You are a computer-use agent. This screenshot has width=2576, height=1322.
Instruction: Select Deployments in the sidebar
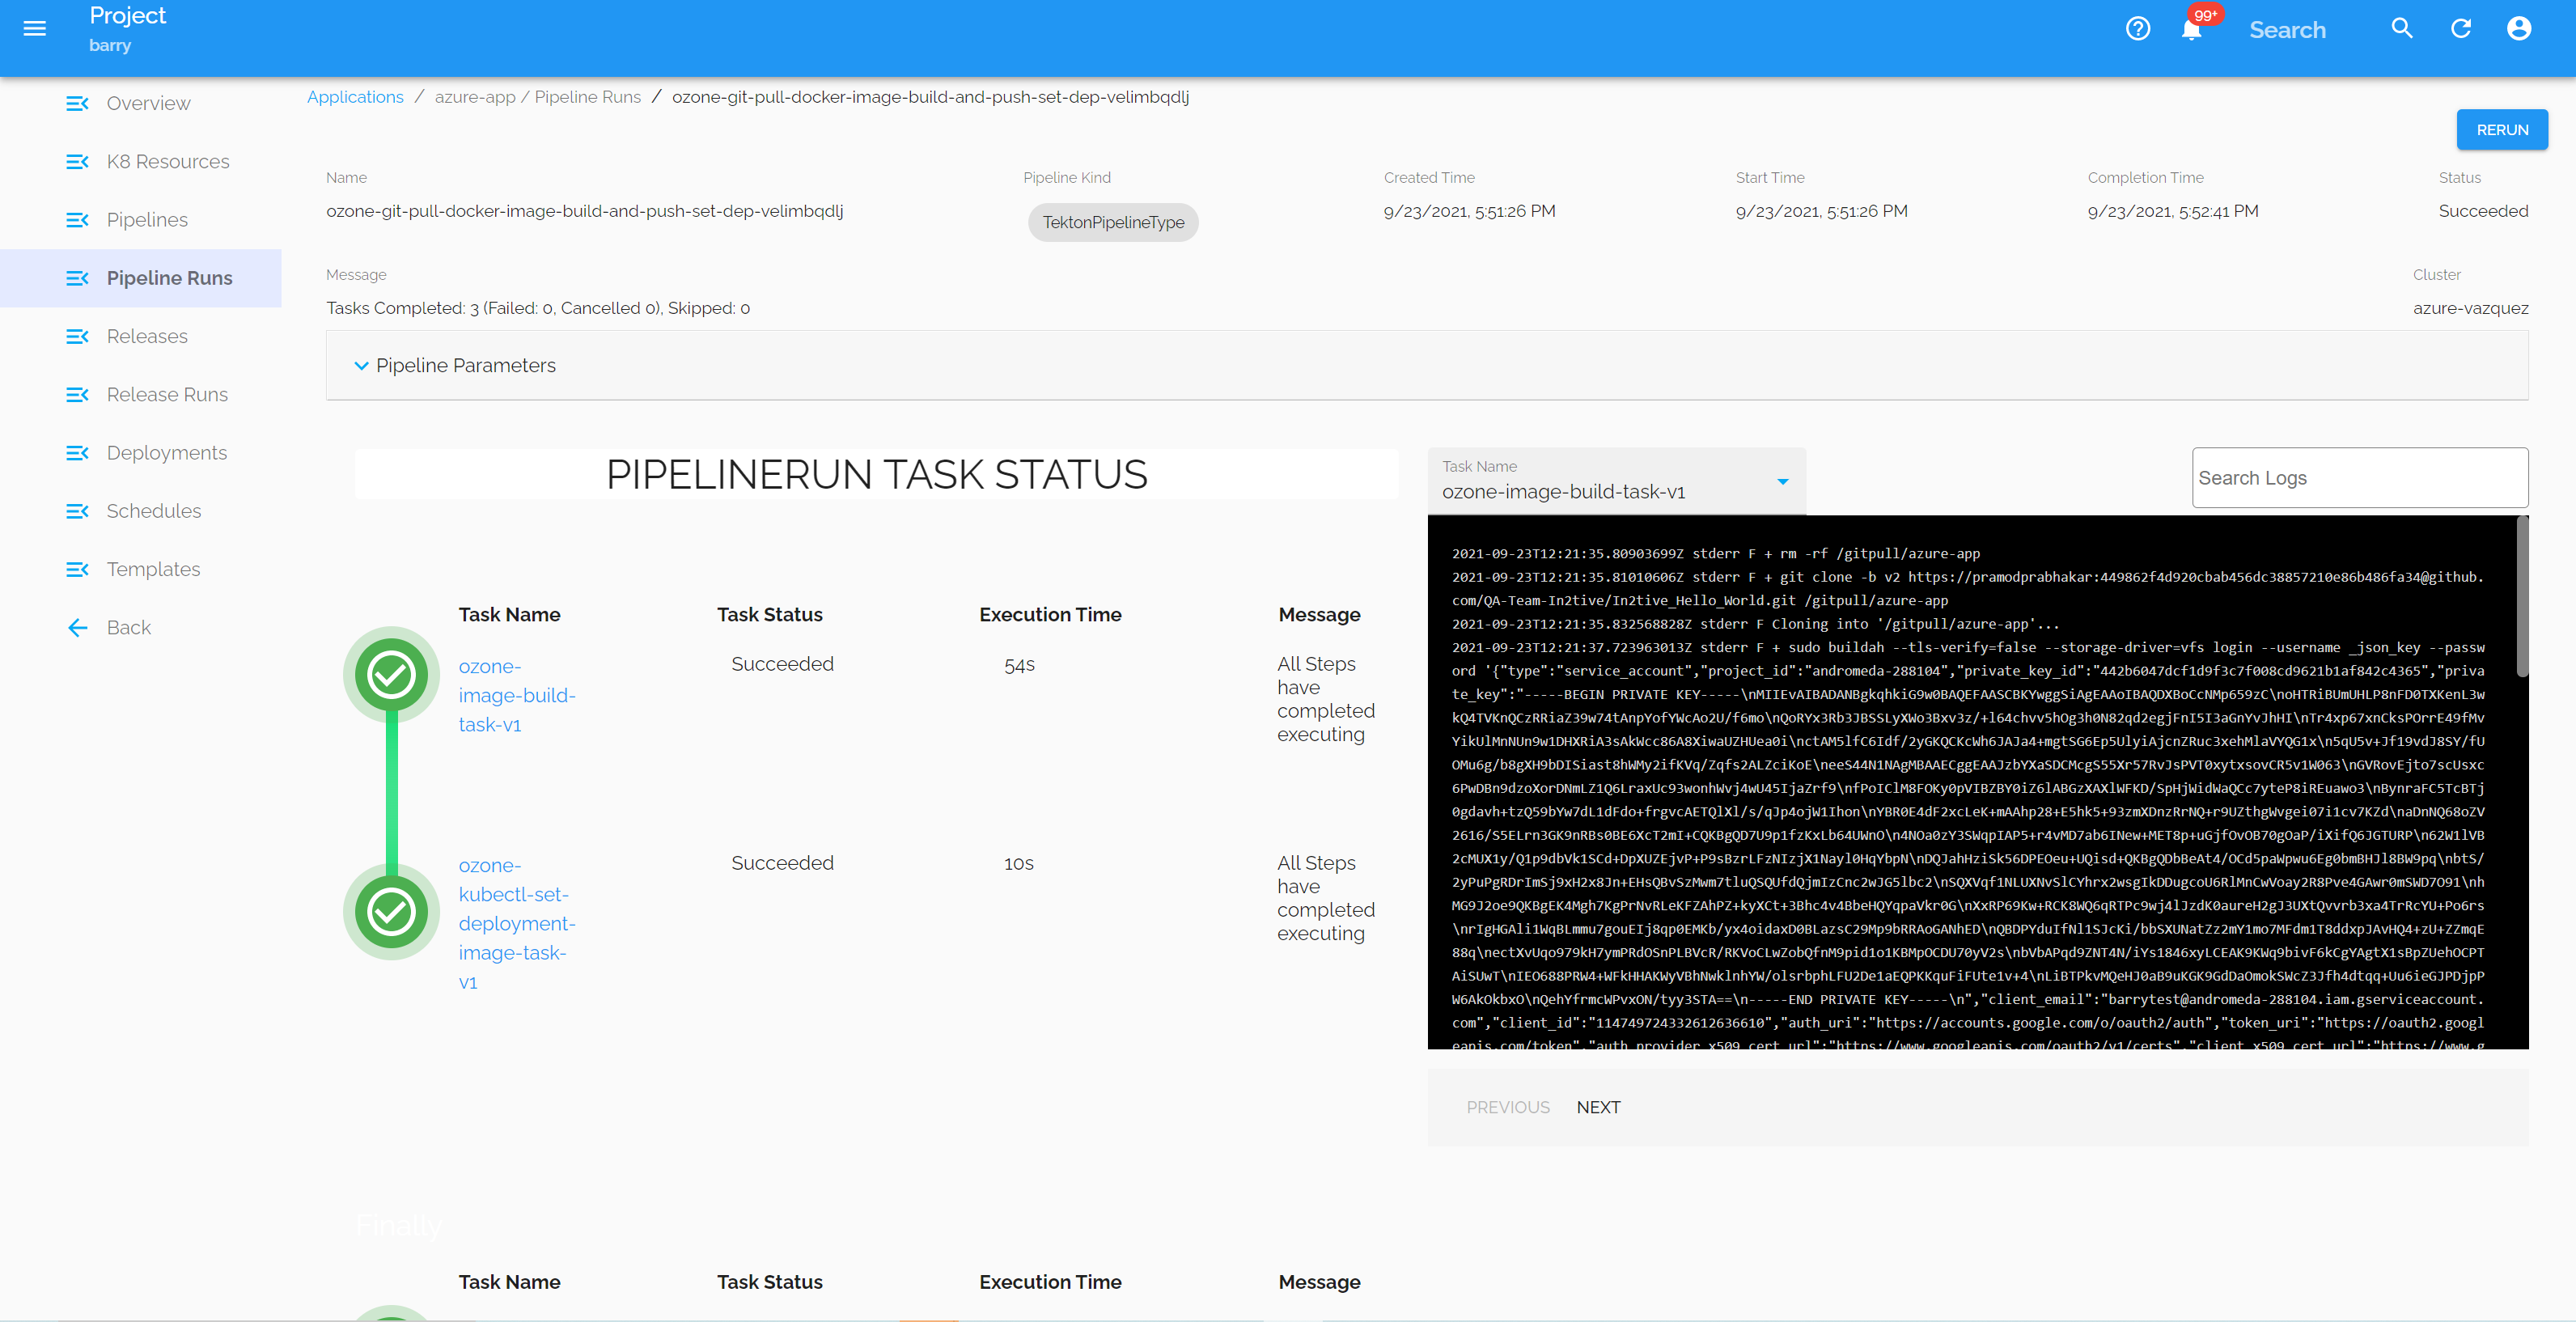[x=166, y=453]
